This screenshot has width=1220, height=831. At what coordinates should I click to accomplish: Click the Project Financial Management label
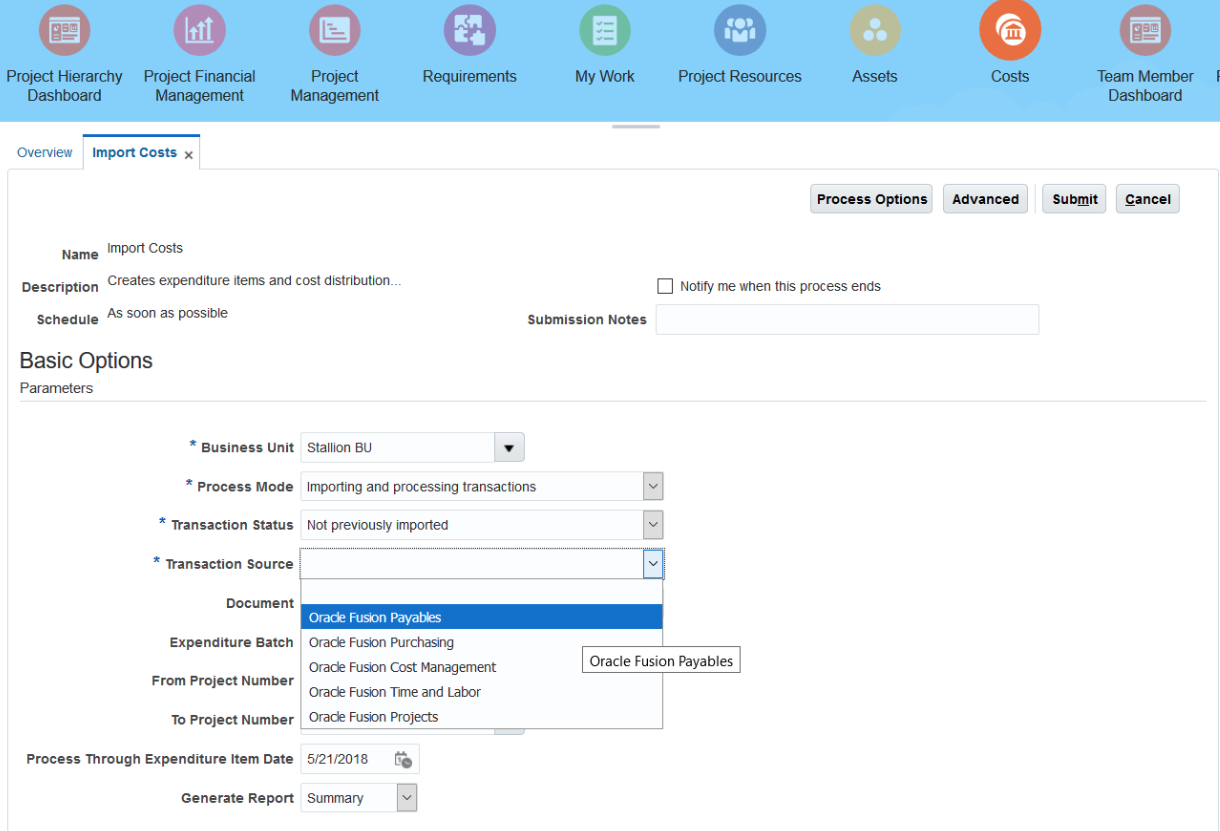click(x=200, y=86)
